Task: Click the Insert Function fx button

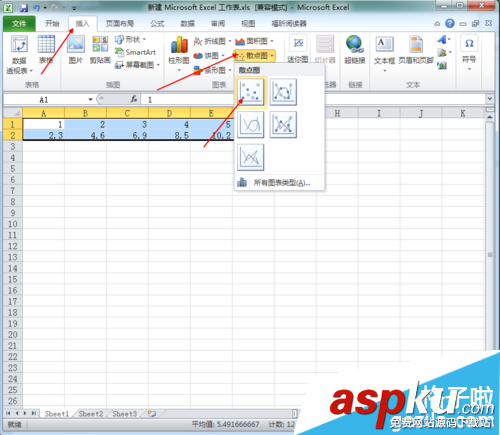Action: [x=134, y=99]
